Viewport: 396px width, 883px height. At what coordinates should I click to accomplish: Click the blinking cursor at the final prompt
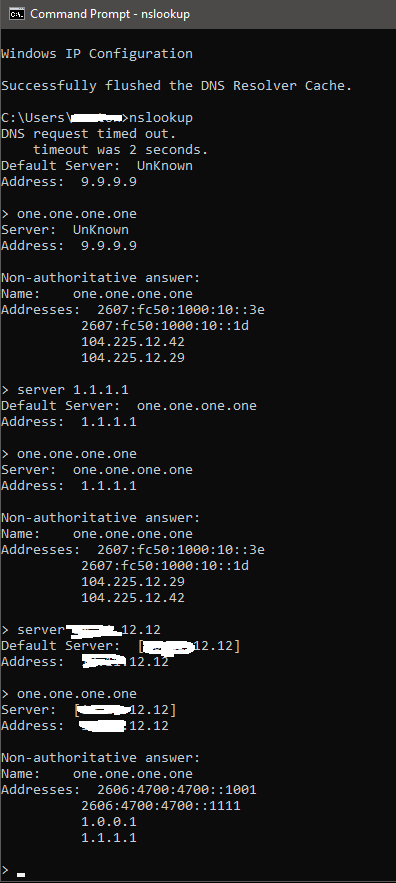[x=21, y=875]
